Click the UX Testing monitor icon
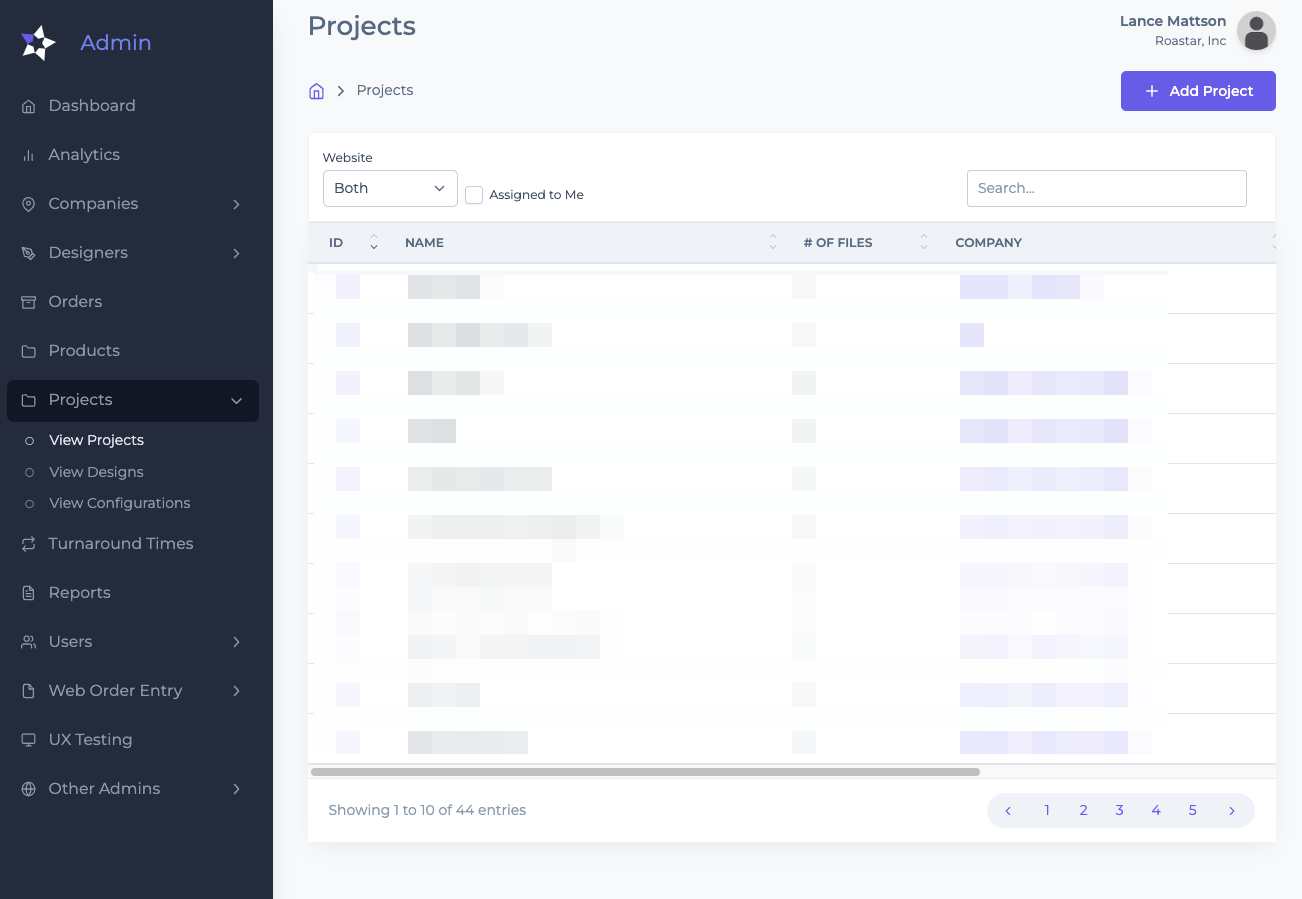1302x899 pixels. [x=29, y=740]
